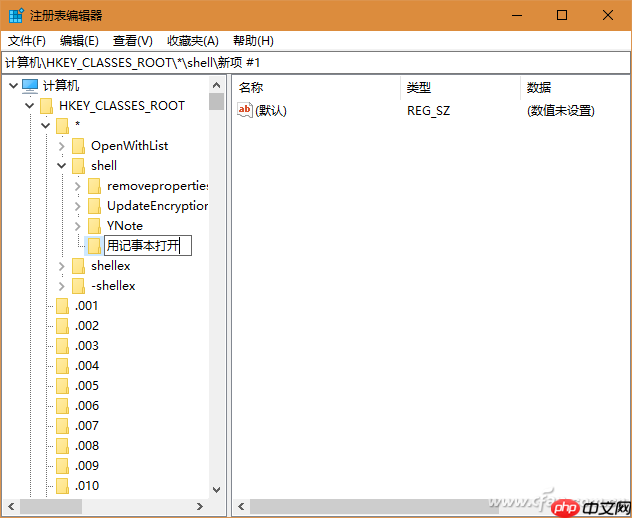This screenshot has width=632, height=518.
Task: Click the ab string value icon for (默认)
Action: (x=245, y=110)
